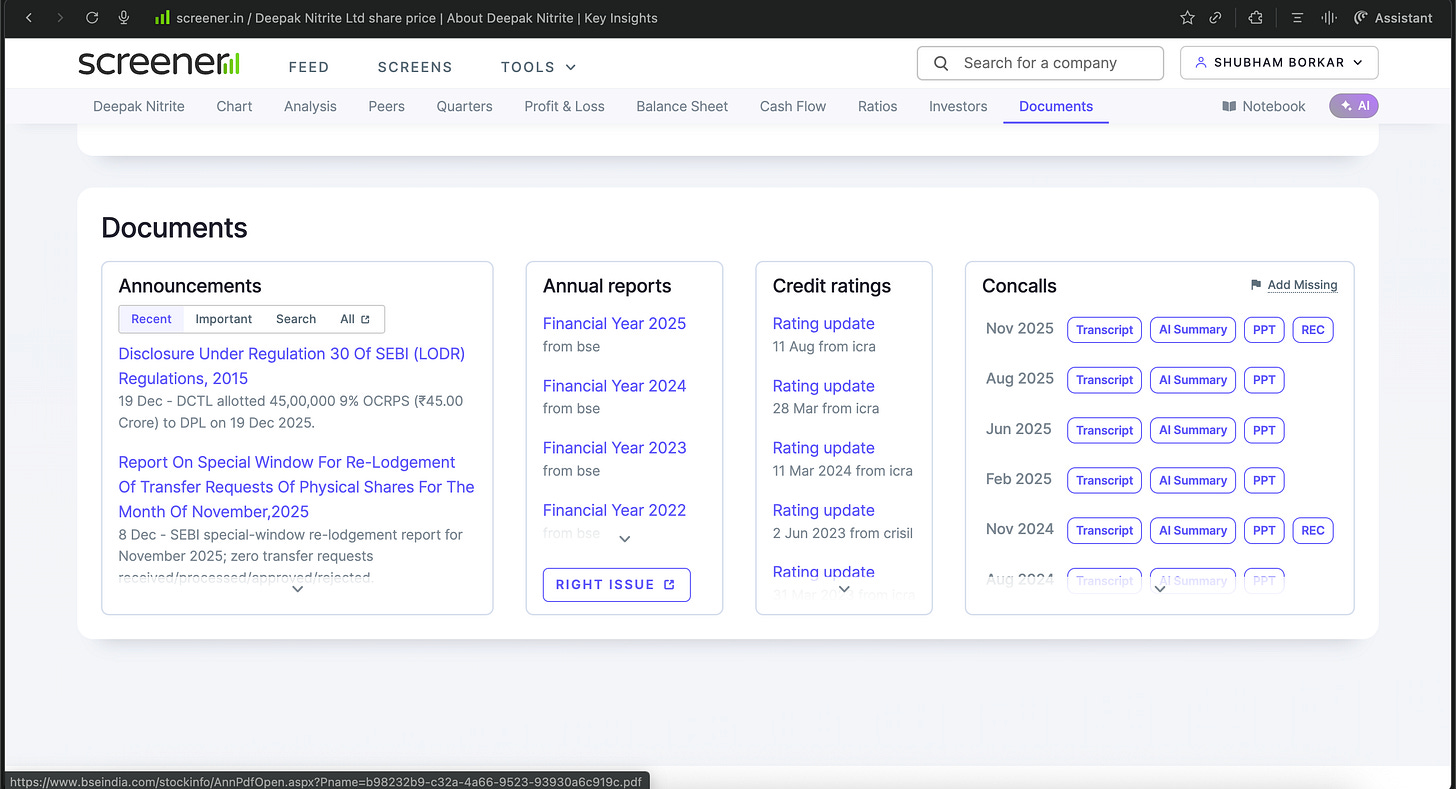Open Nov 2024 concall REC recording
Viewport: 1456px width, 789px height.
[x=1313, y=531]
